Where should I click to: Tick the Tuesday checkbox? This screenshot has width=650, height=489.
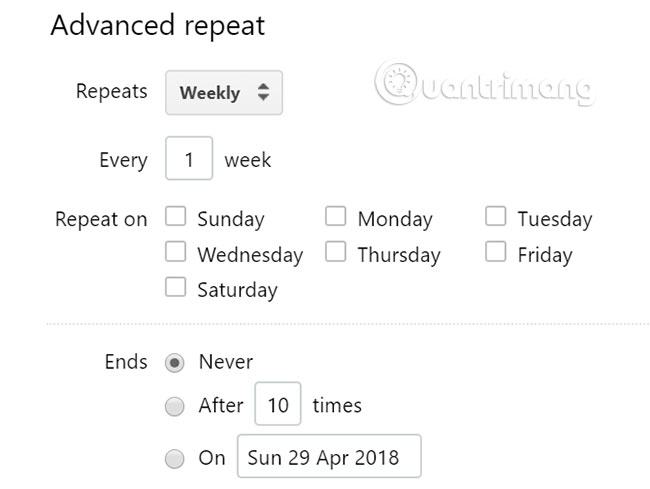[x=496, y=217]
